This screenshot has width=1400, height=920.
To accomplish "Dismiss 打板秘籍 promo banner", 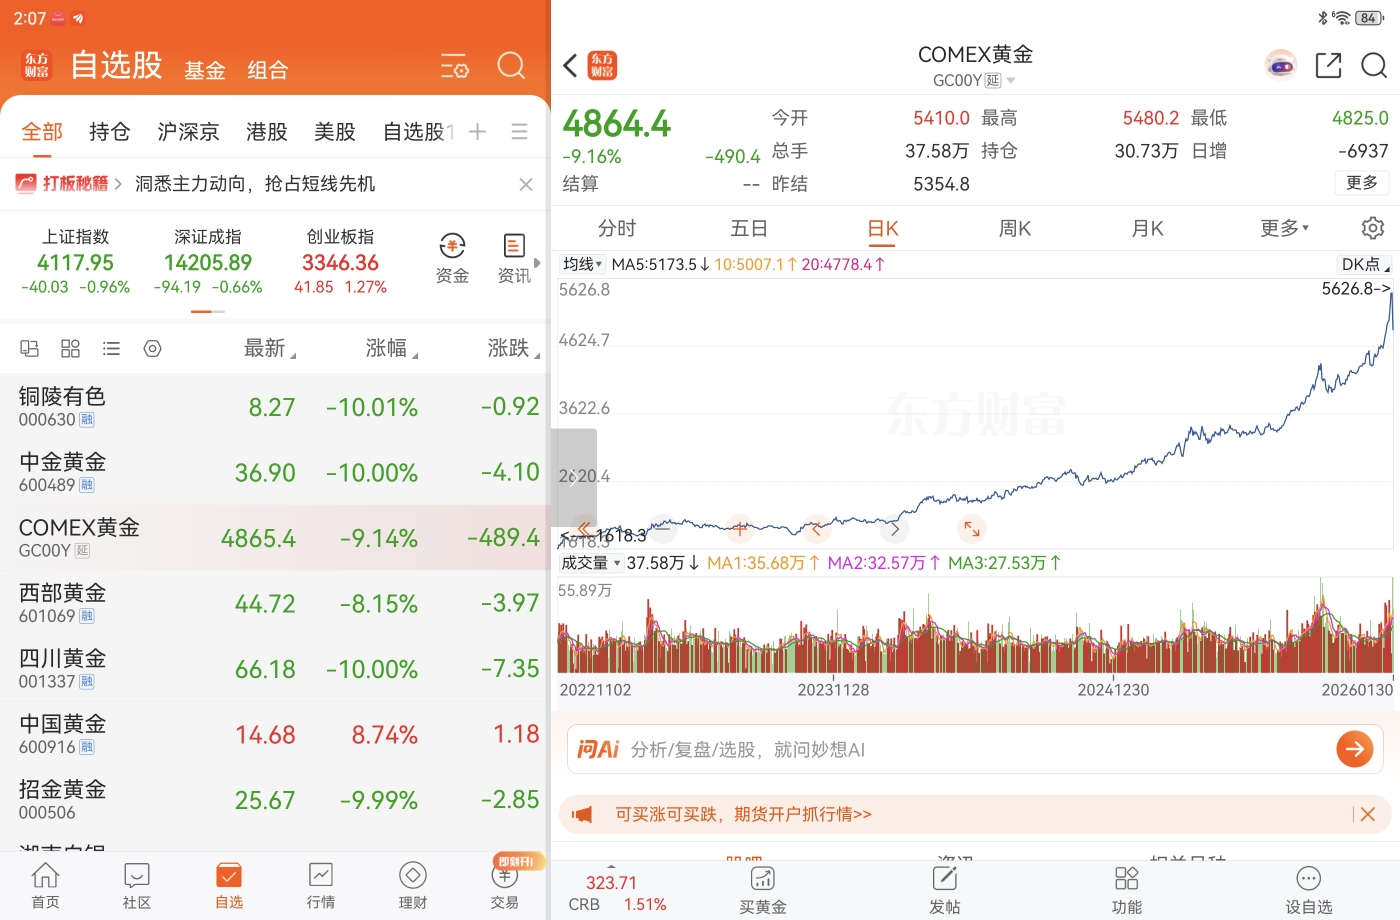I will (526, 184).
